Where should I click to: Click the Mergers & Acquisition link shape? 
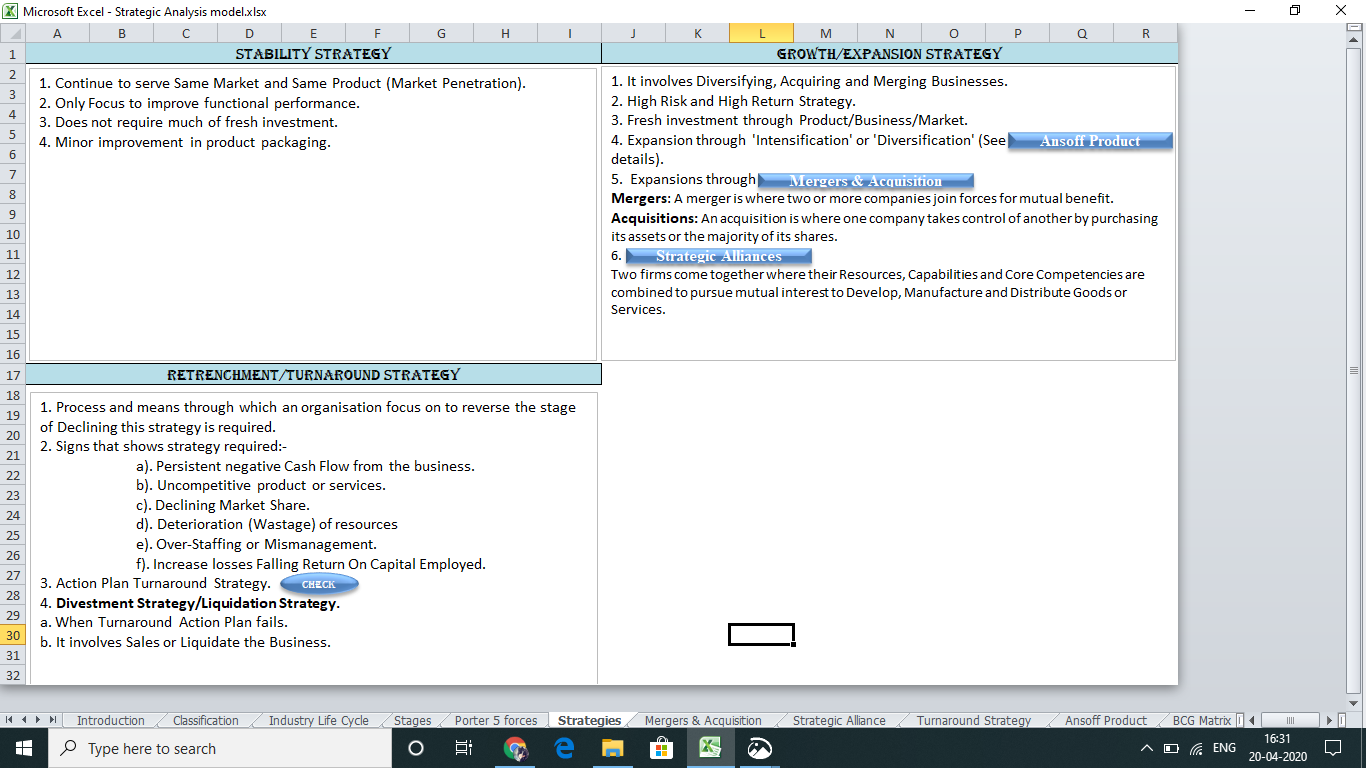tap(865, 181)
